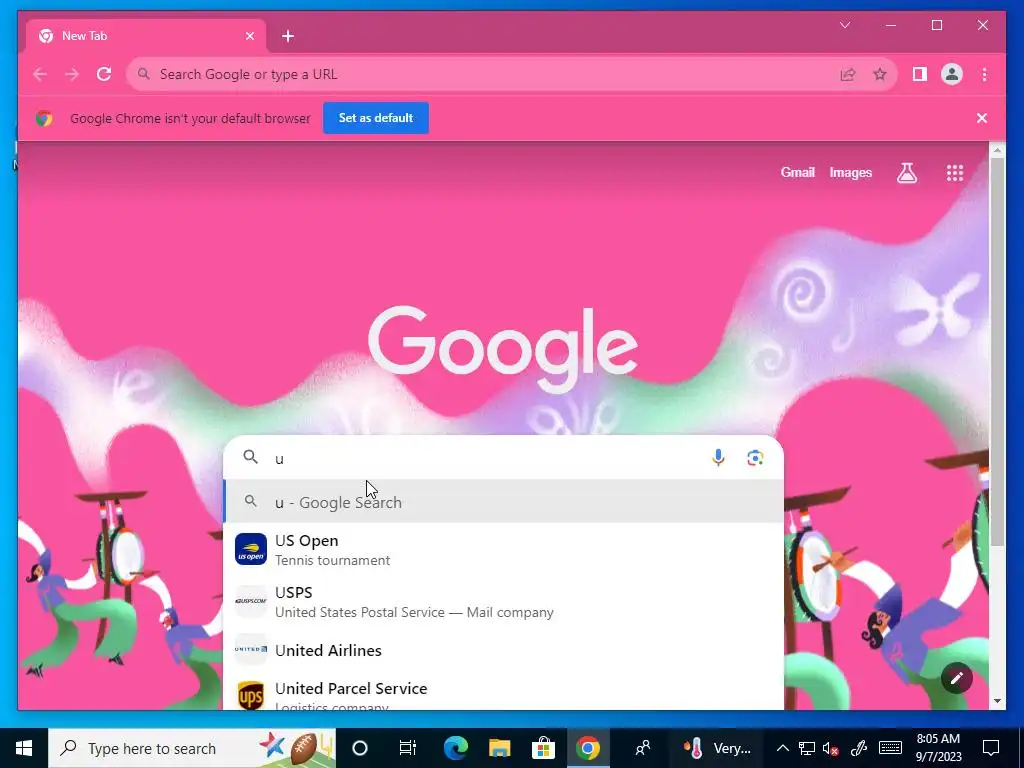The height and width of the screenshot is (768, 1024).
Task: Open Microsoft Store from taskbar
Action: pyautogui.click(x=543, y=748)
